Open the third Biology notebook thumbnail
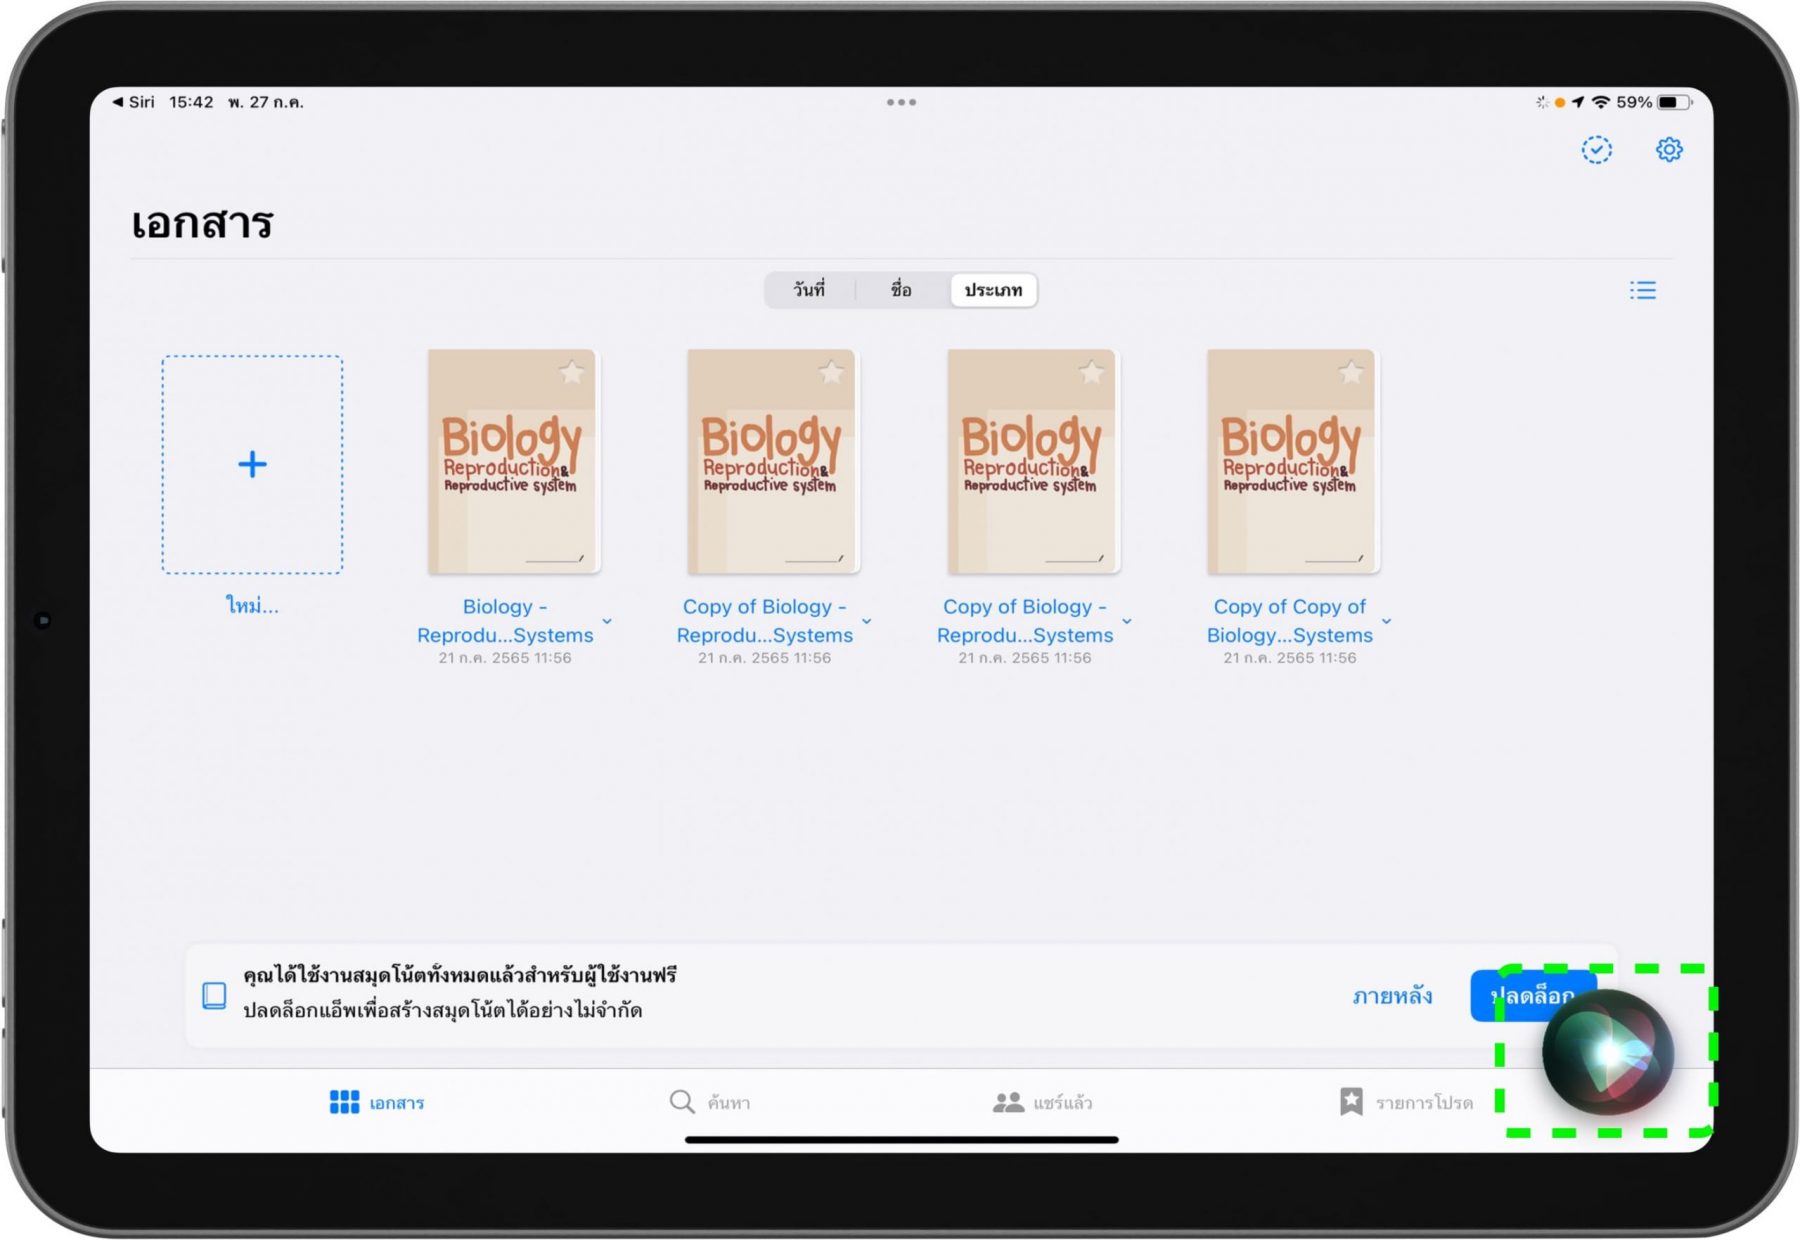 (1032, 462)
